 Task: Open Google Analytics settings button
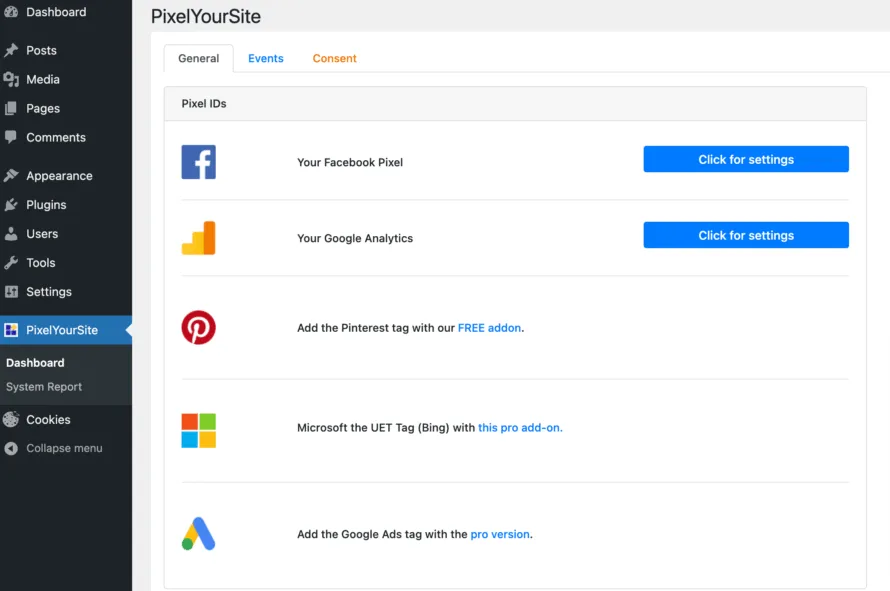click(x=745, y=234)
